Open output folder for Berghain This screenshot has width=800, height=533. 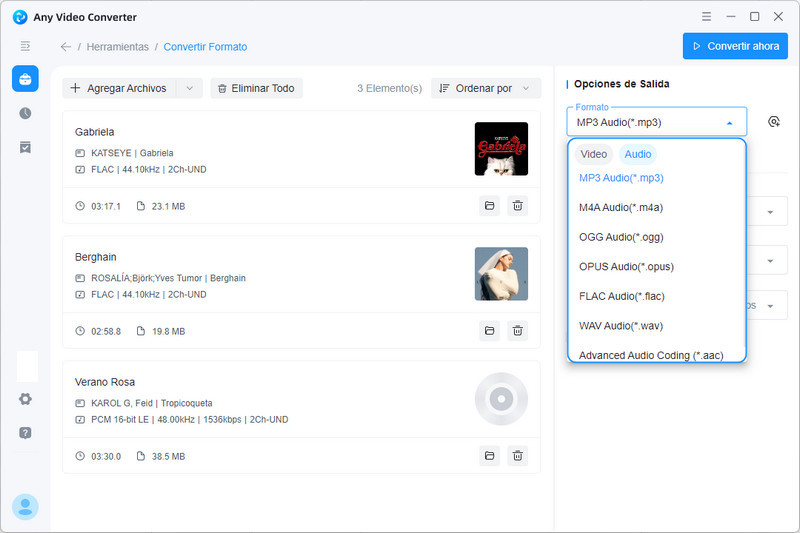[489, 331]
